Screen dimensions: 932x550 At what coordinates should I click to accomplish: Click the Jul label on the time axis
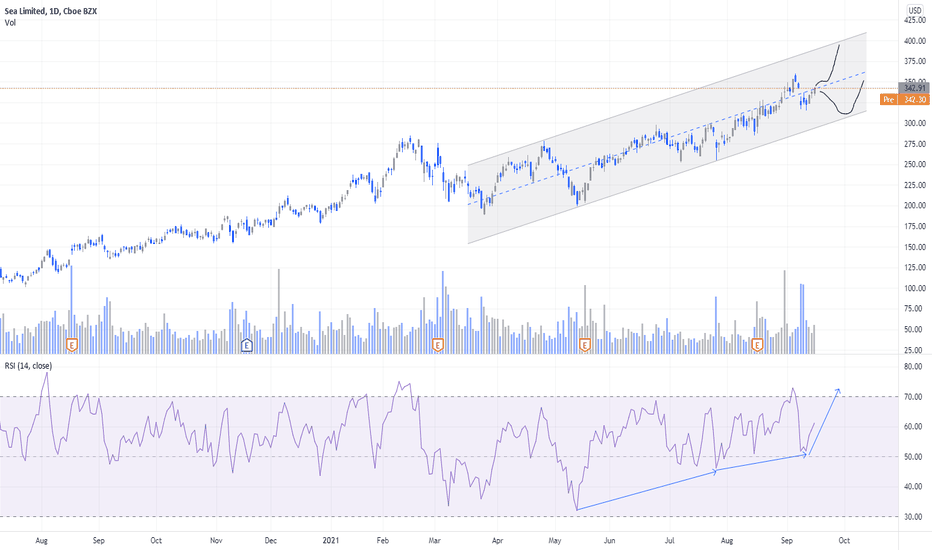click(669, 540)
